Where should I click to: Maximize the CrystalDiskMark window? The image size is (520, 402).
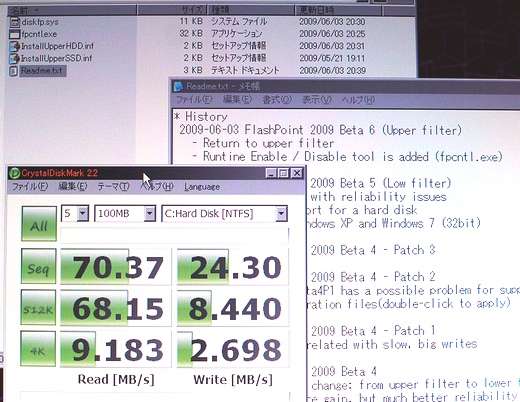[x=284, y=173]
